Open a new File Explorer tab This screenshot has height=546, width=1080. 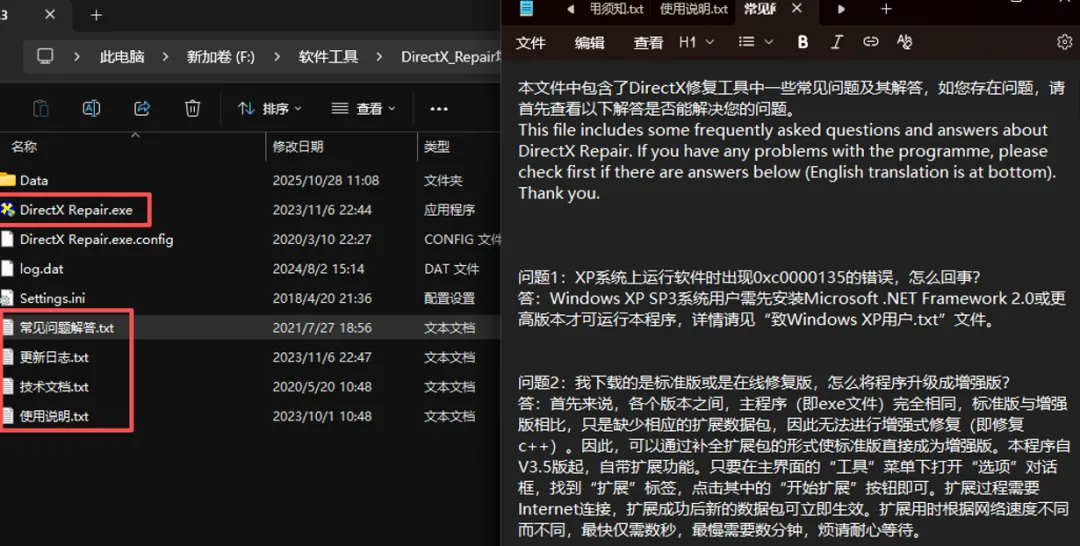point(96,14)
